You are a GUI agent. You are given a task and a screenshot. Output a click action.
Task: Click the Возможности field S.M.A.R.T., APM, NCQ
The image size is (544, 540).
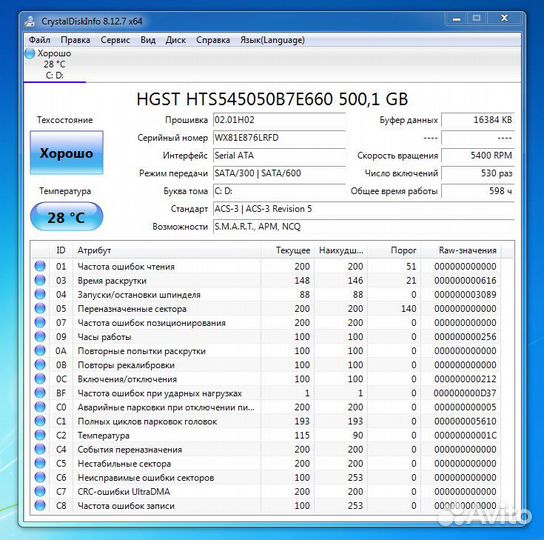(x=364, y=227)
